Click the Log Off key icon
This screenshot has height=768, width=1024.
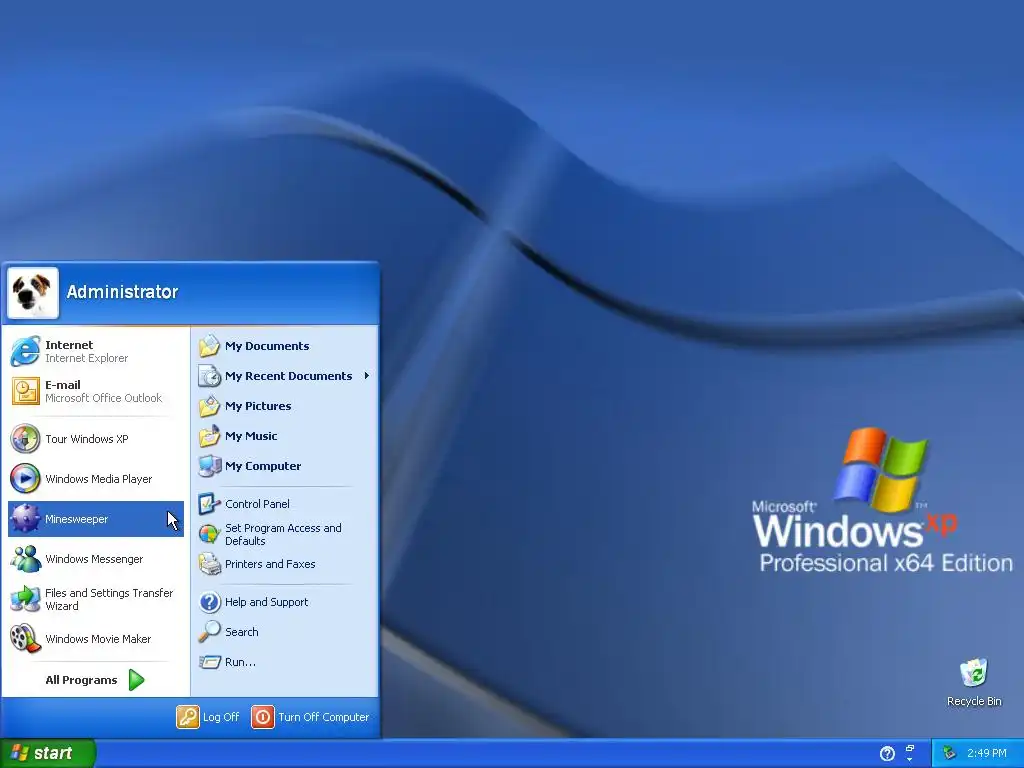[187, 716]
